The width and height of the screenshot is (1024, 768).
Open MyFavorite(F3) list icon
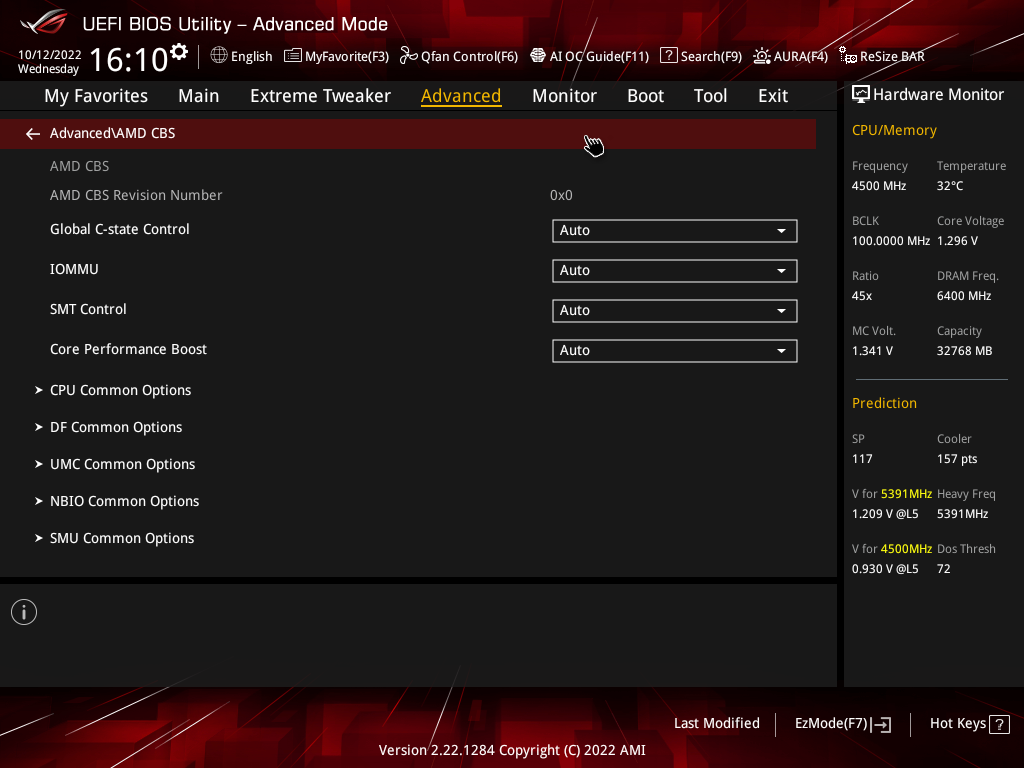click(x=293, y=56)
